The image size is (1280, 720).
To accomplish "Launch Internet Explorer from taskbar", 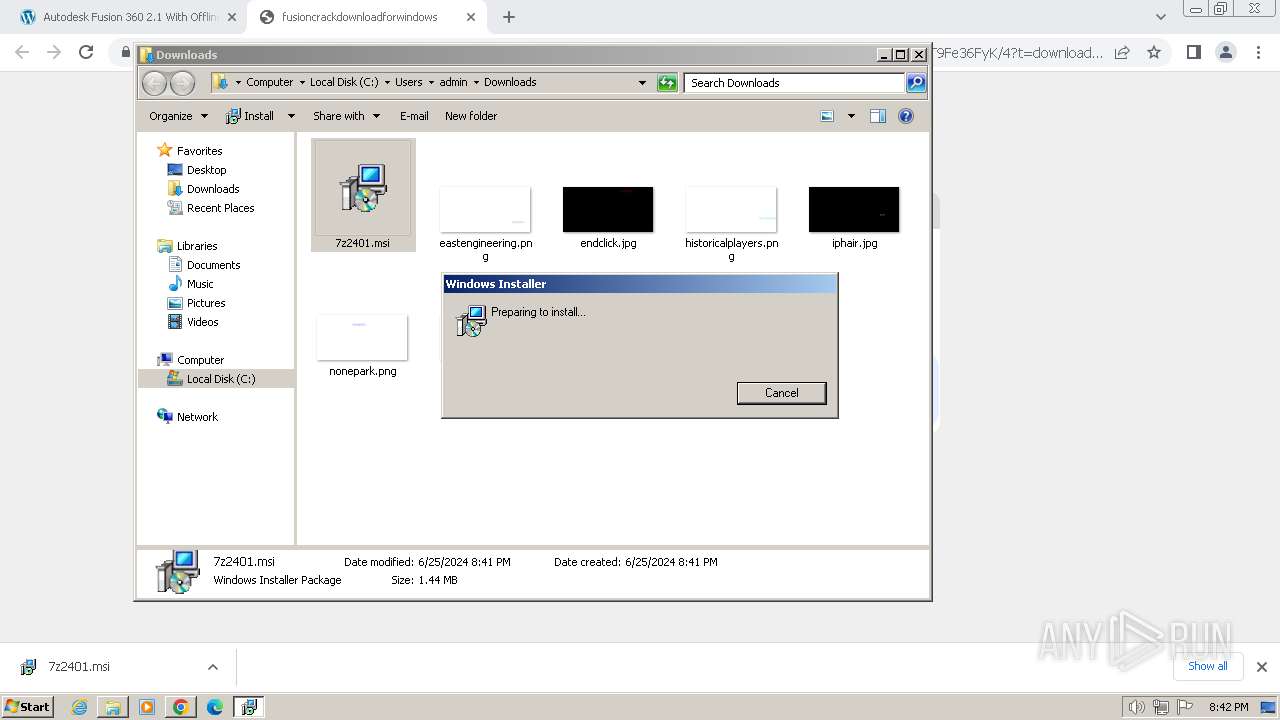I will click(79, 707).
